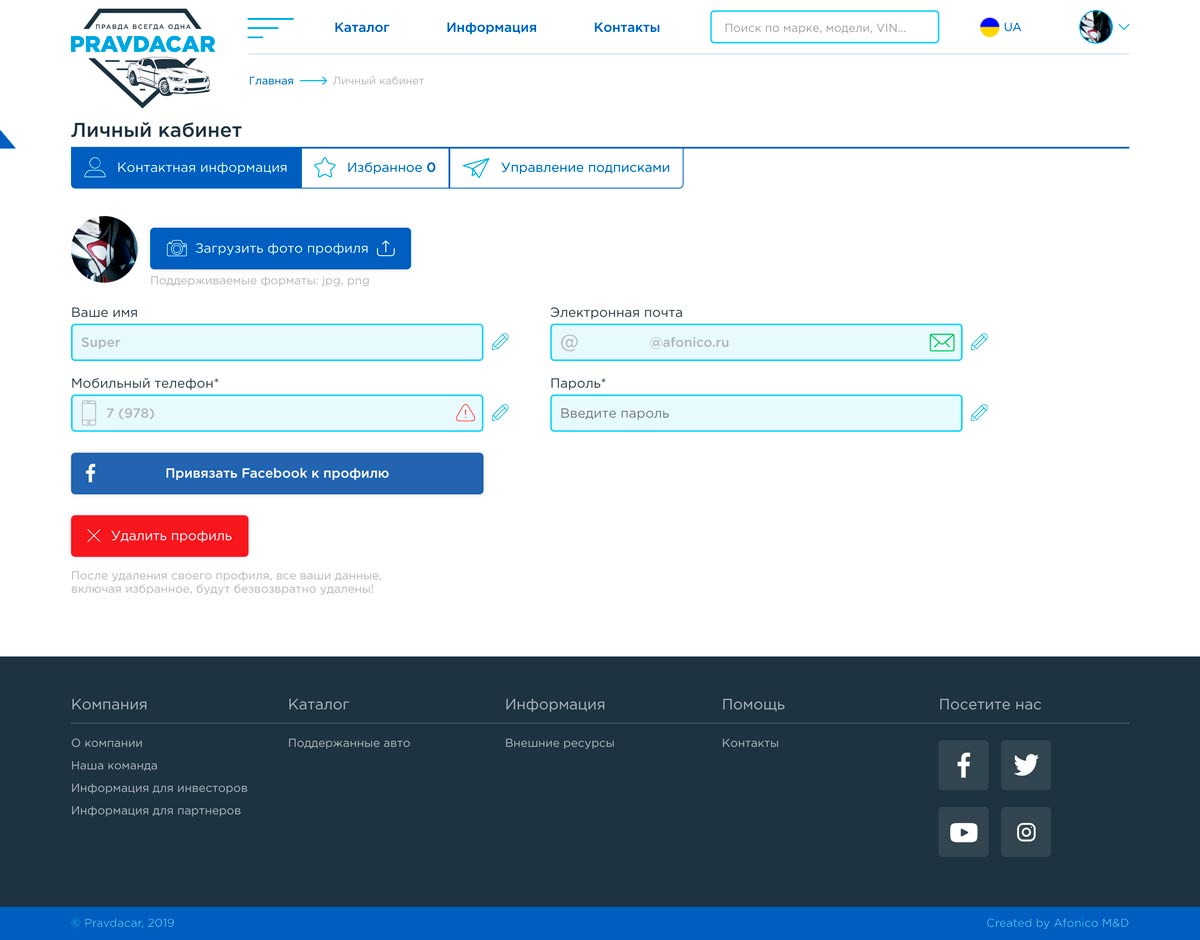Open the footer YouTube icon

[x=964, y=832]
